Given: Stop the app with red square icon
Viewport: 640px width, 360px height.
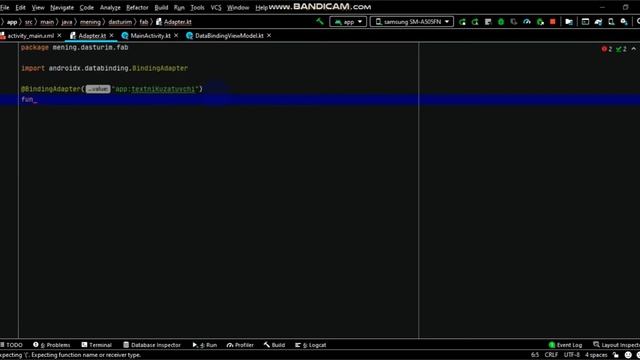Looking at the screenshot, I should point(553,22).
